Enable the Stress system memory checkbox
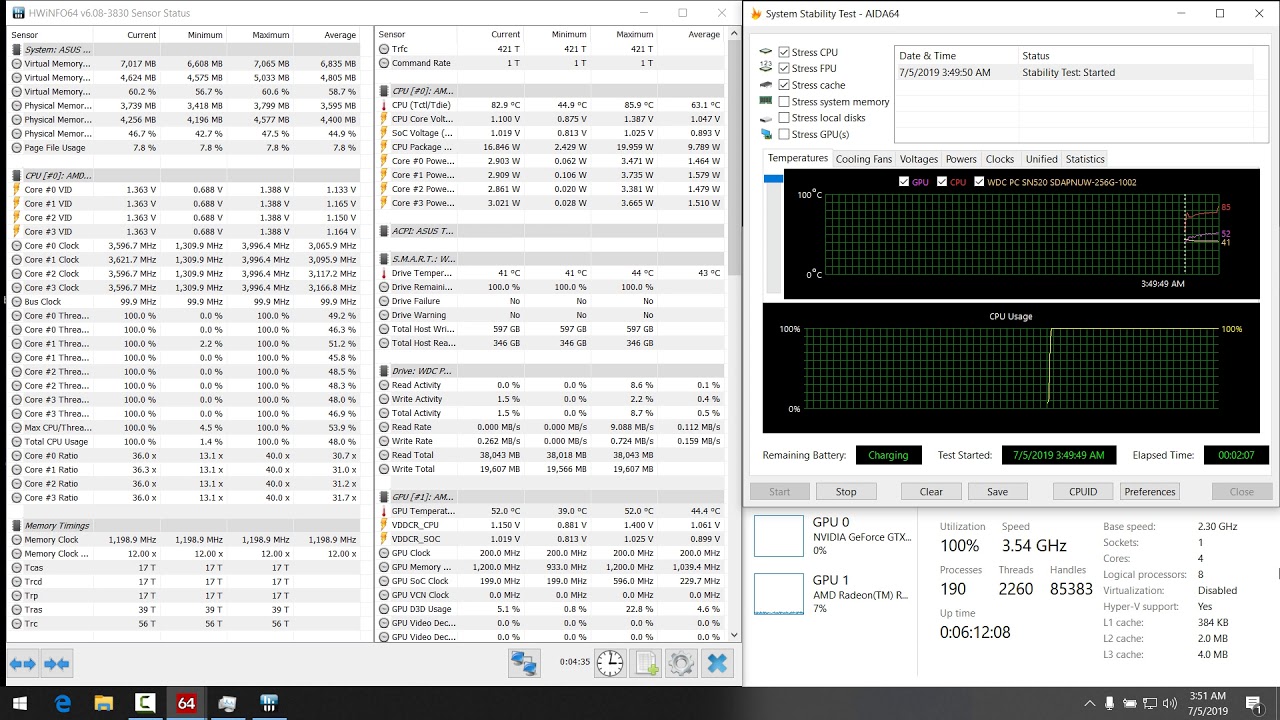The height and width of the screenshot is (720, 1280). [x=784, y=101]
